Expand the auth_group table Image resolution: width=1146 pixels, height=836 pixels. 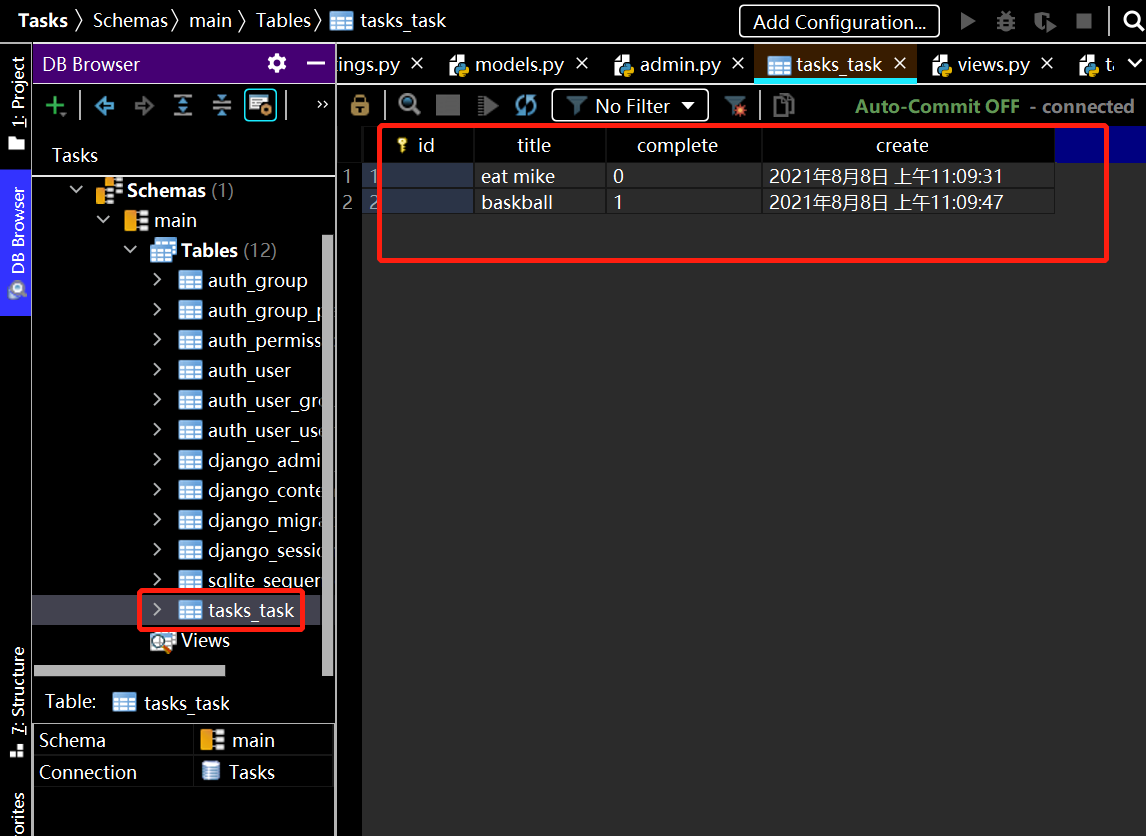(x=156, y=280)
